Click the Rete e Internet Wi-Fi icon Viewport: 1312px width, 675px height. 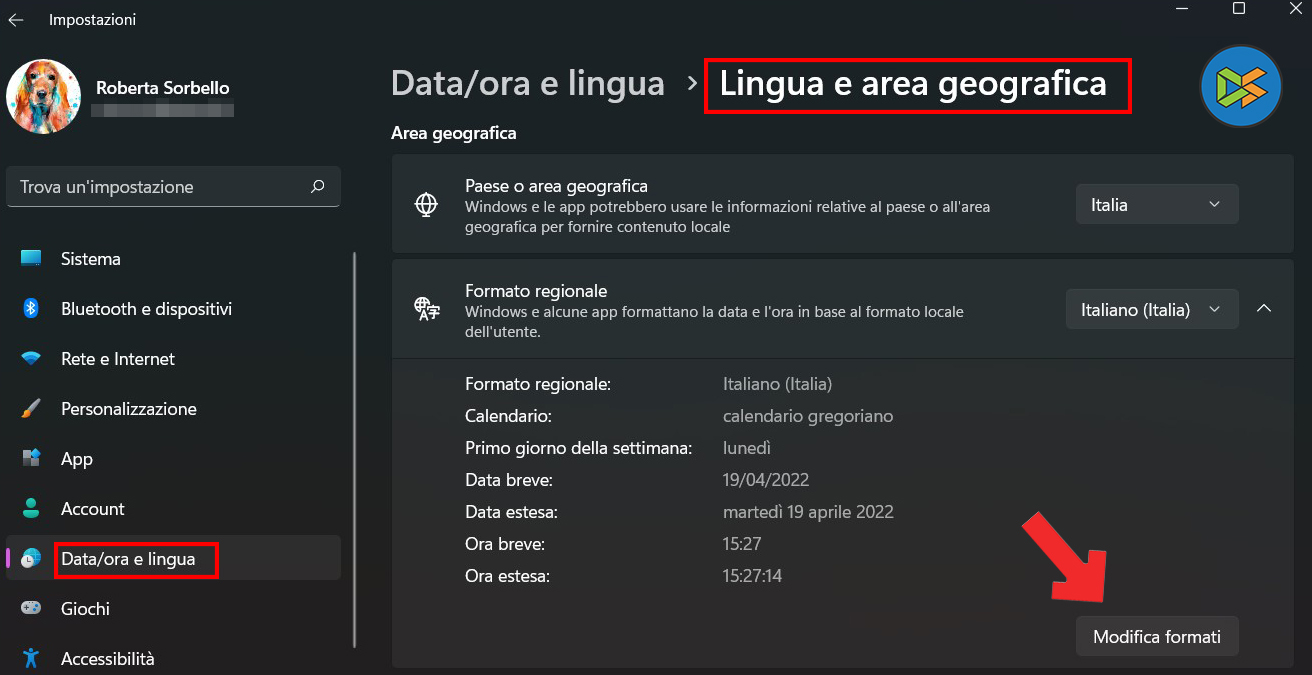click(31, 359)
